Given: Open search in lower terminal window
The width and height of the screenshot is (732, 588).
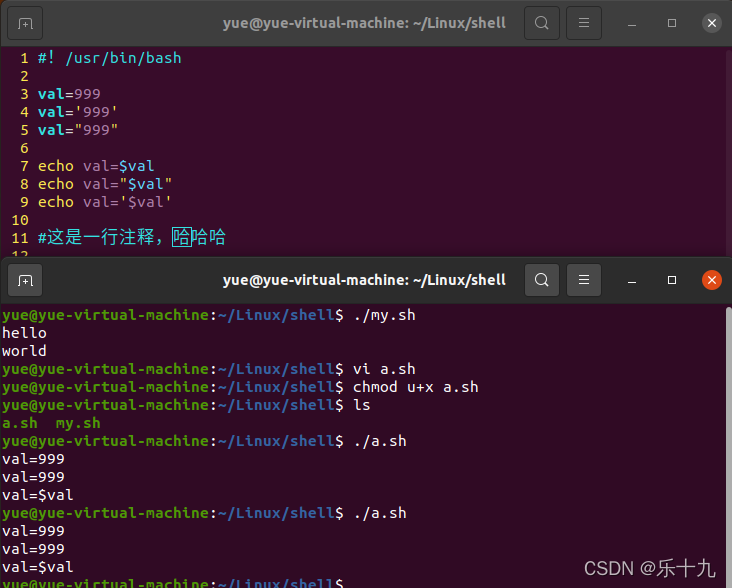Looking at the screenshot, I should click(x=542, y=280).
